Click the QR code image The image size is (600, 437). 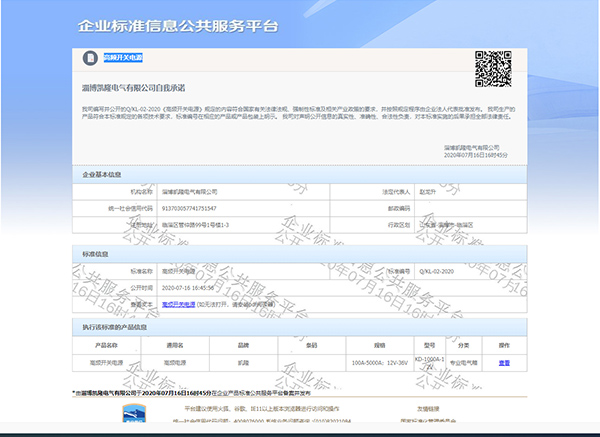click(492, 67)
